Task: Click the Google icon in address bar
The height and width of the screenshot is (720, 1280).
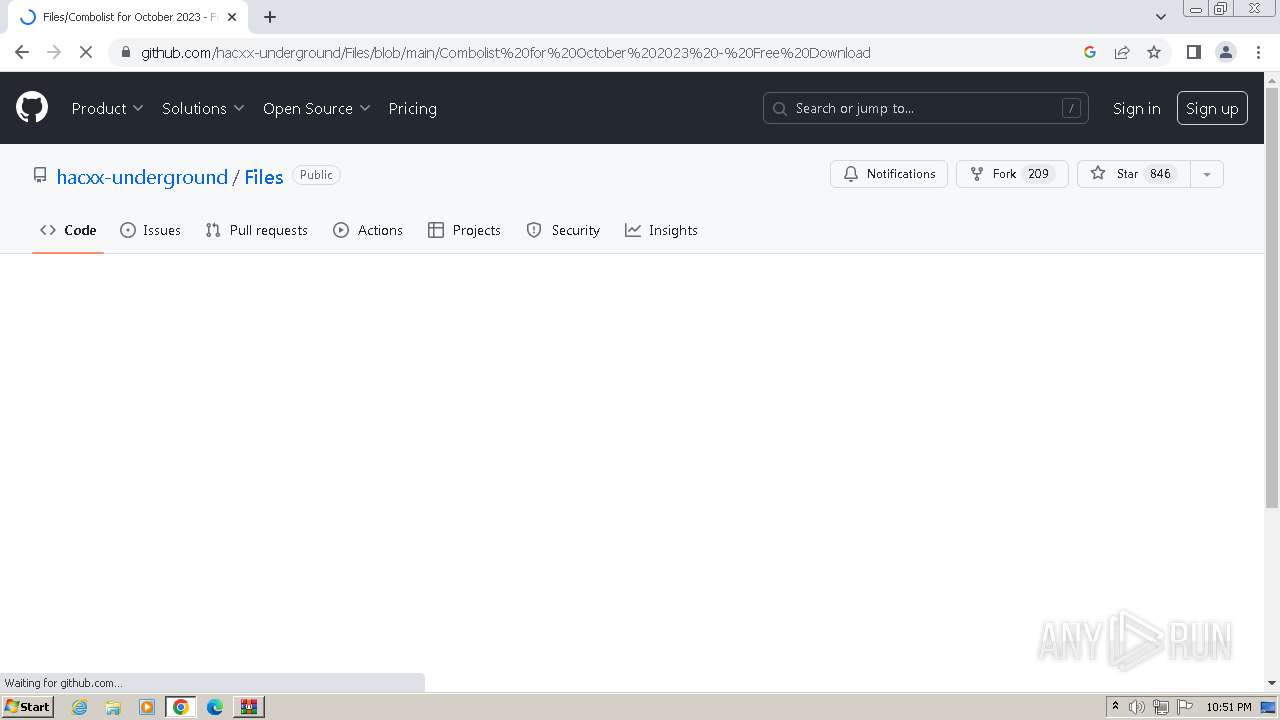Action: coord(1090,52)
